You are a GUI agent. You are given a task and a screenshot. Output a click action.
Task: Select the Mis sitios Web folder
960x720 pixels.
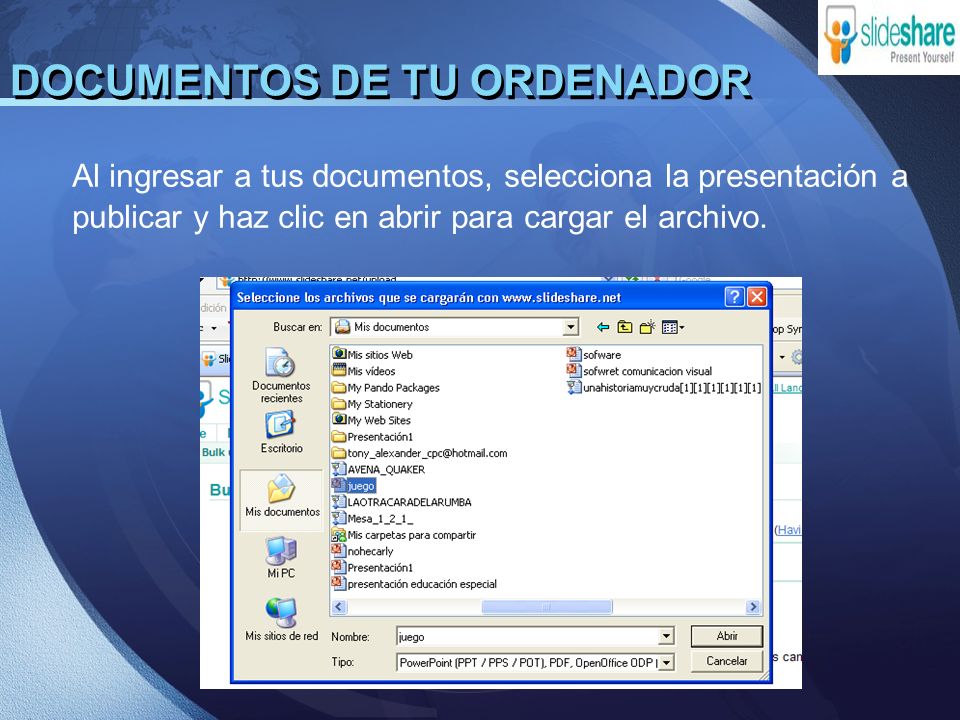pos(372,354)
